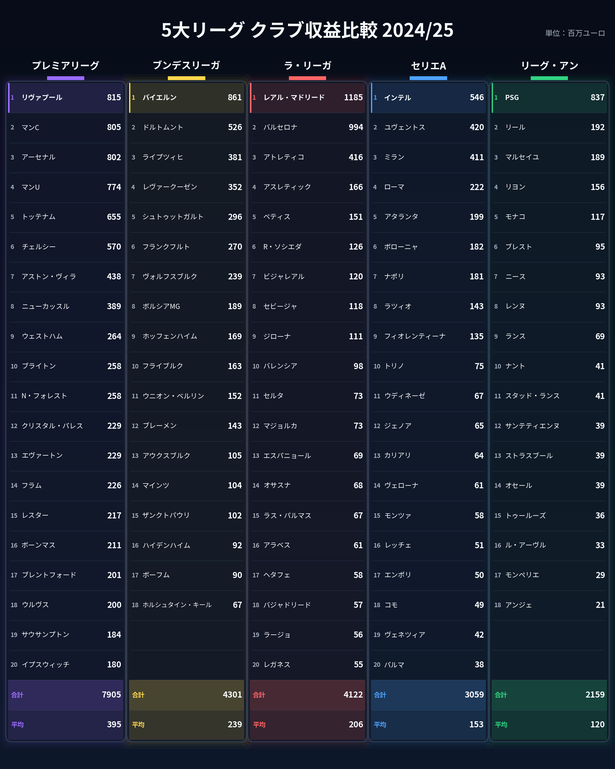The image size is (615, 769).
Task: Click the Bundesliga 合計 value 4301
Action: tap(232, 694)
